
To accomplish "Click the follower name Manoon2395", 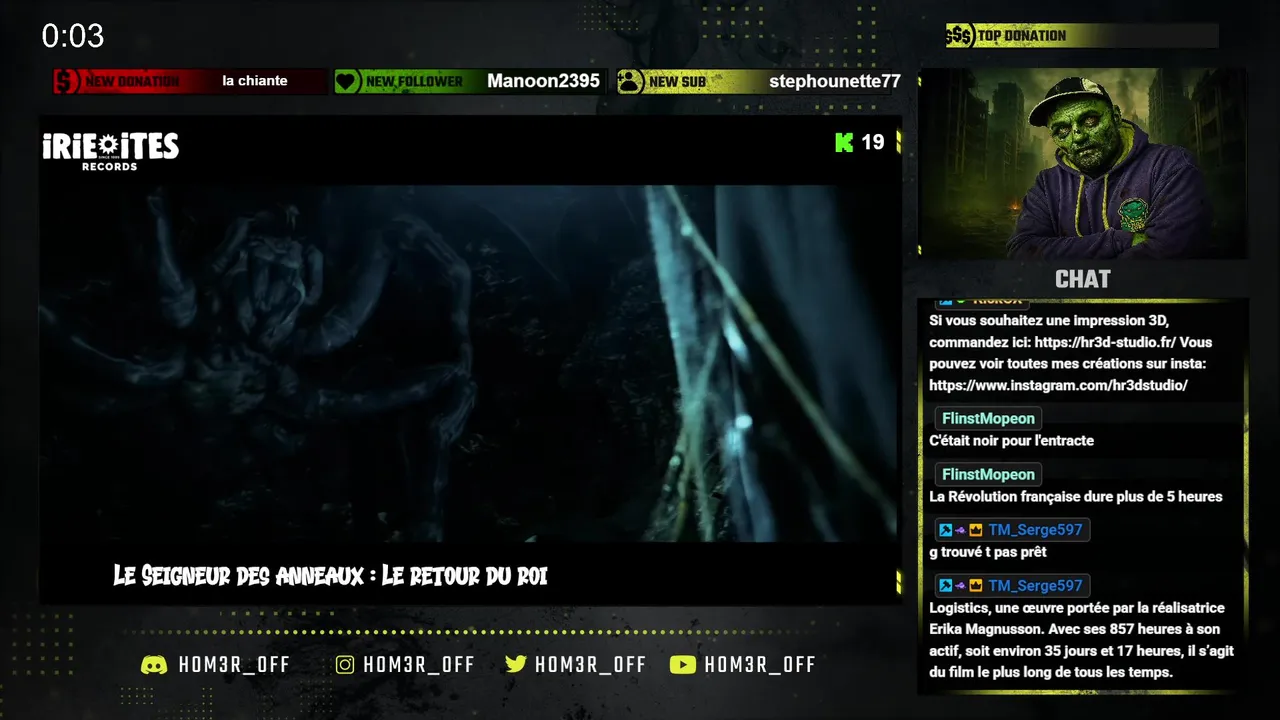I will point(543,81).
